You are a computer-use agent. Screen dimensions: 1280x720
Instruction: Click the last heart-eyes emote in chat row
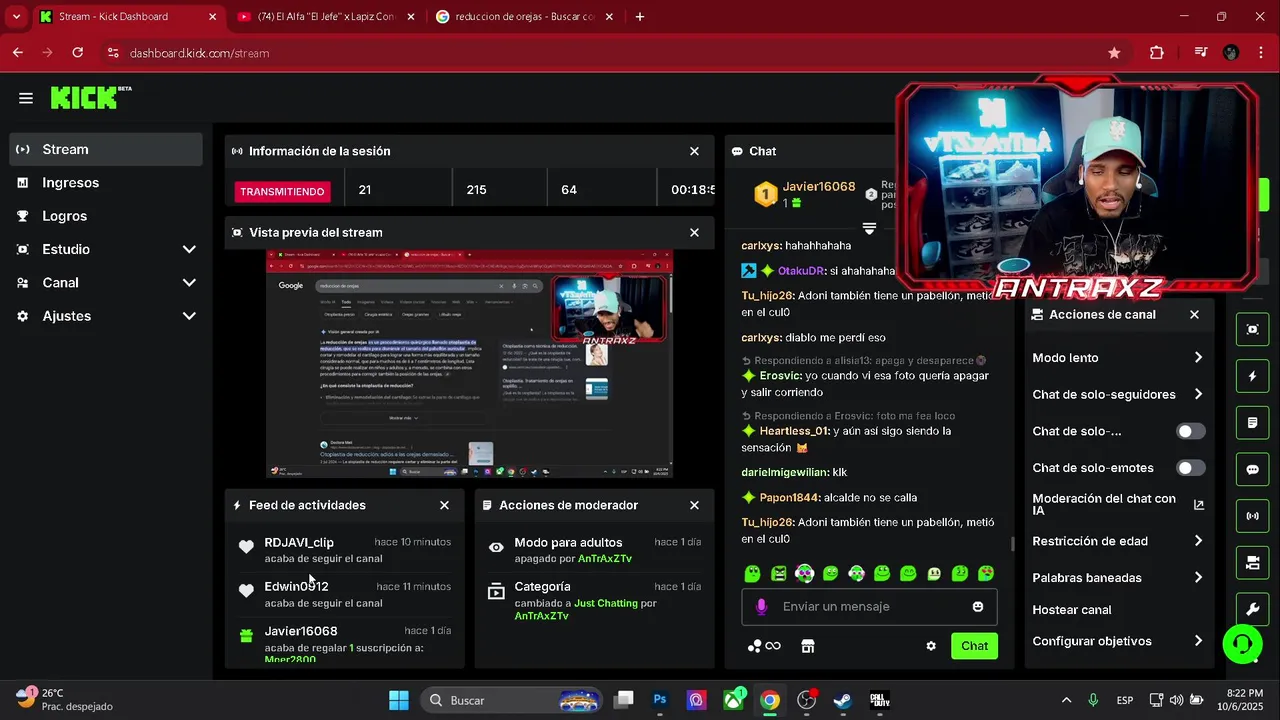click(x=986, y=573)
